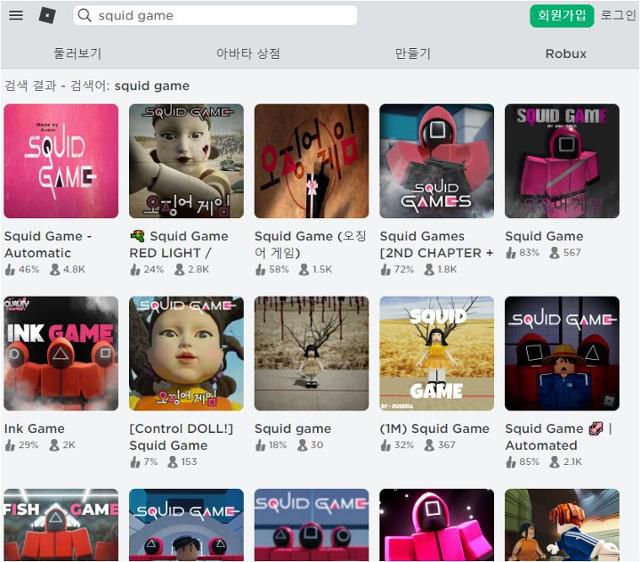The width and height of the screenshot is (640, 562).
Task: Click the squid game search field
Action: [x=220, y=16]
